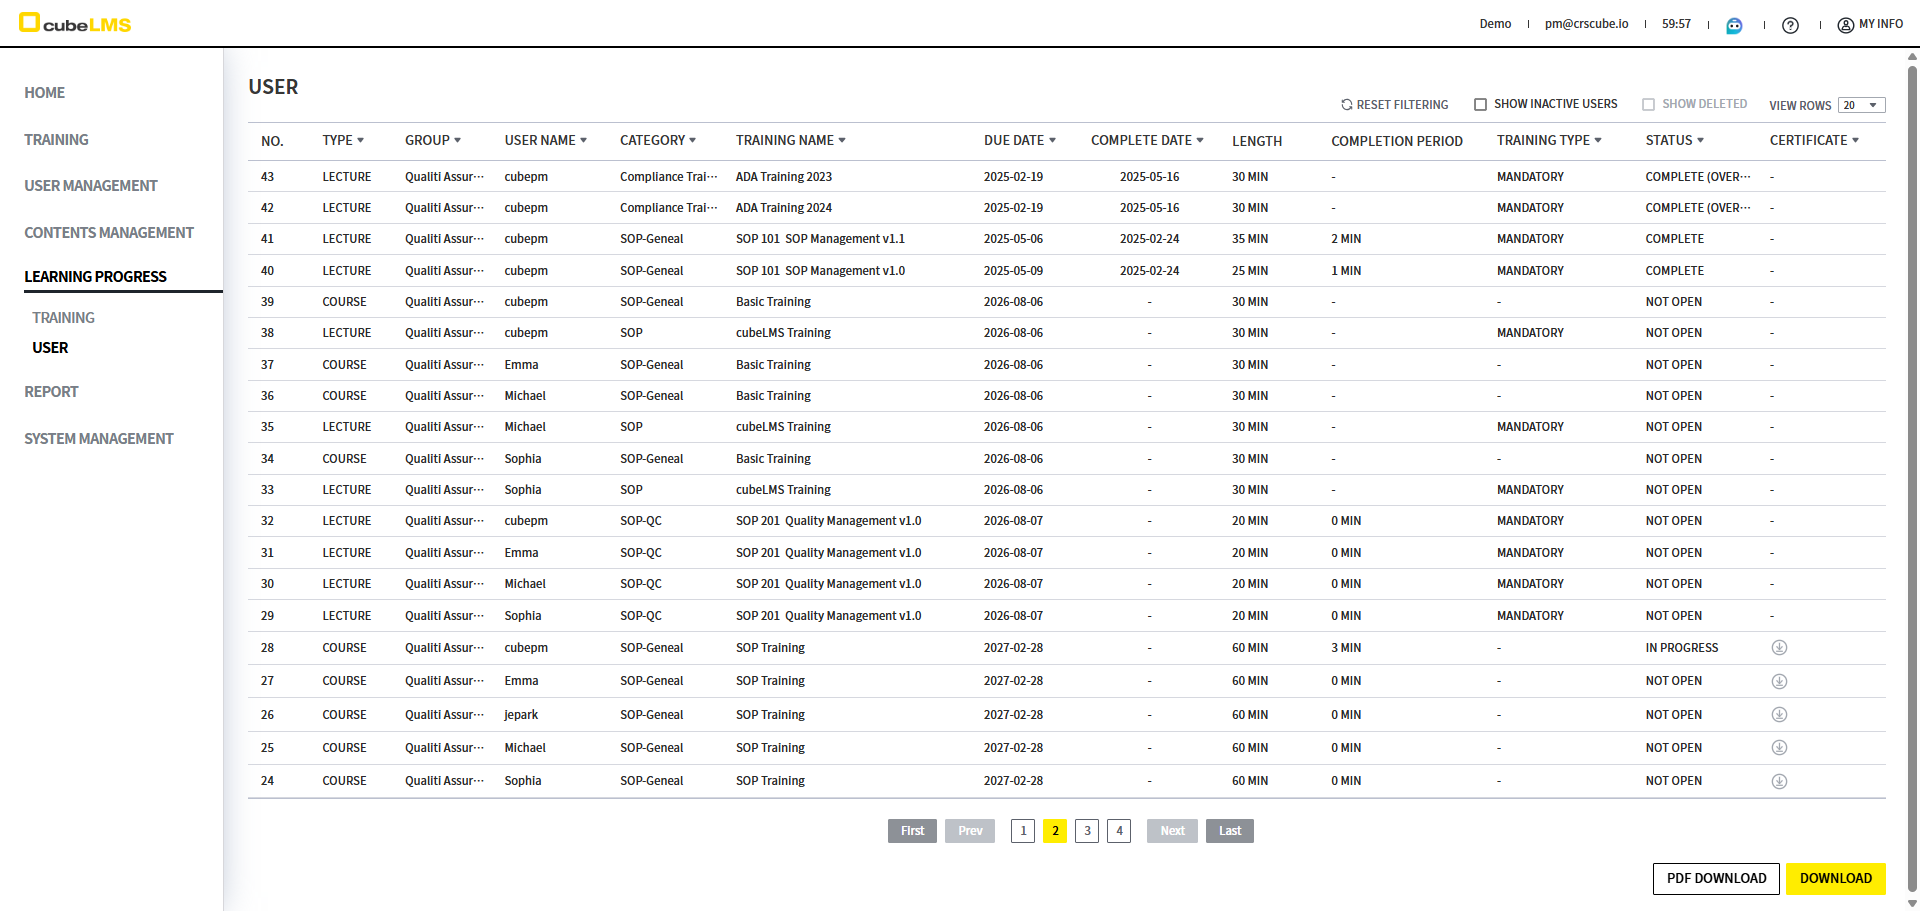Click the PDF Download button
The height and width of the screenshot is (911, 1920).
1716,878
